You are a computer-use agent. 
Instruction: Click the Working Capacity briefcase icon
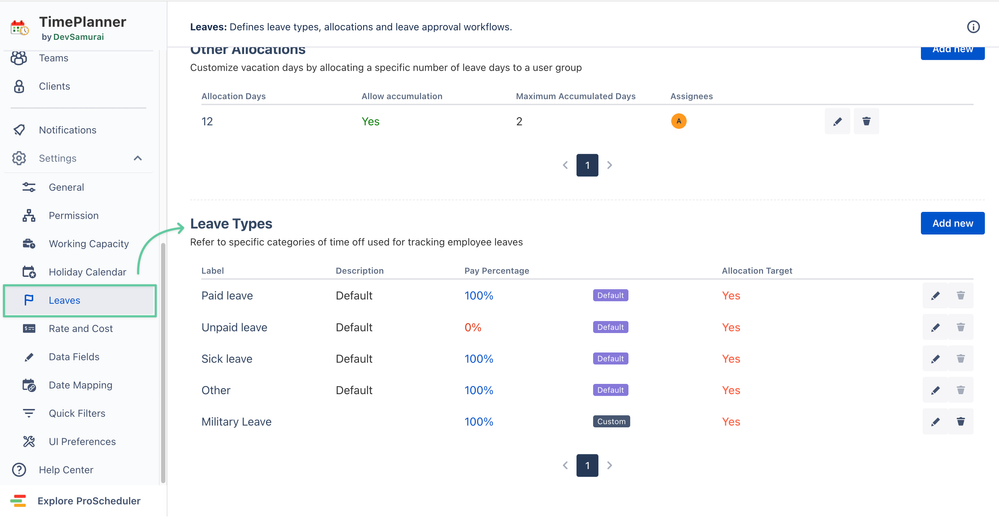coord(29,244)
